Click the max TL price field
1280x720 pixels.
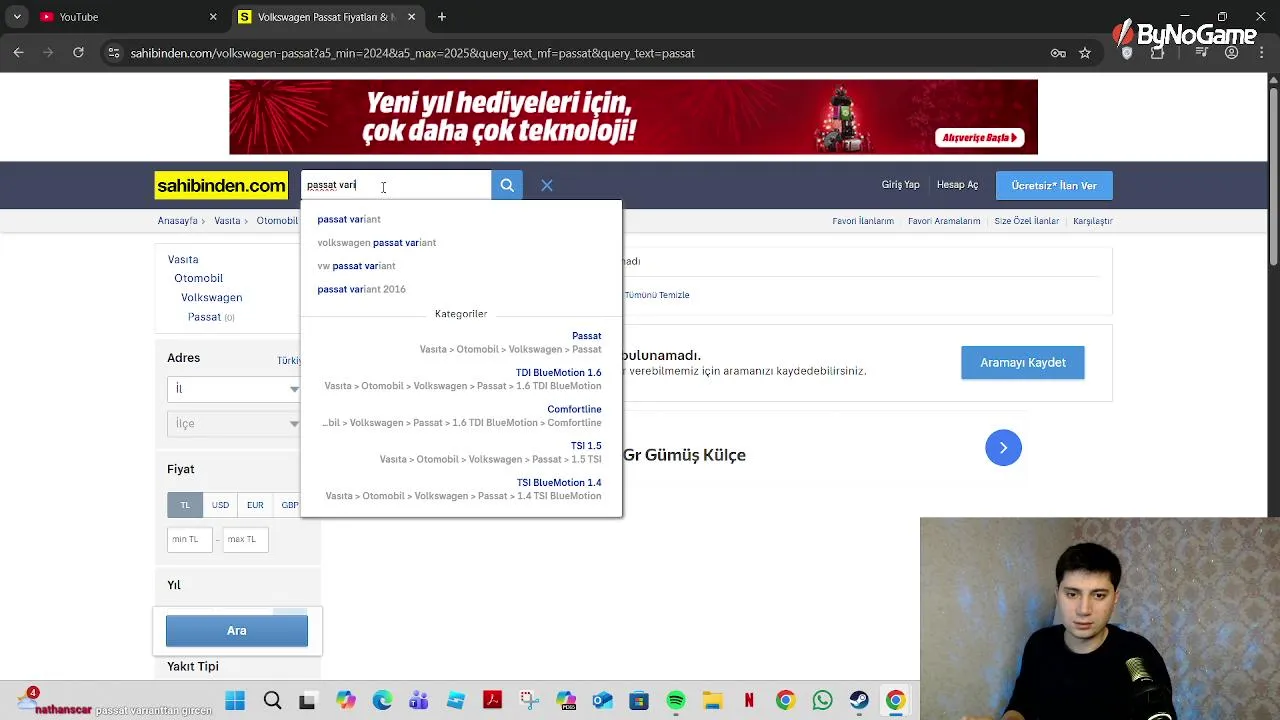coord(245,539)
